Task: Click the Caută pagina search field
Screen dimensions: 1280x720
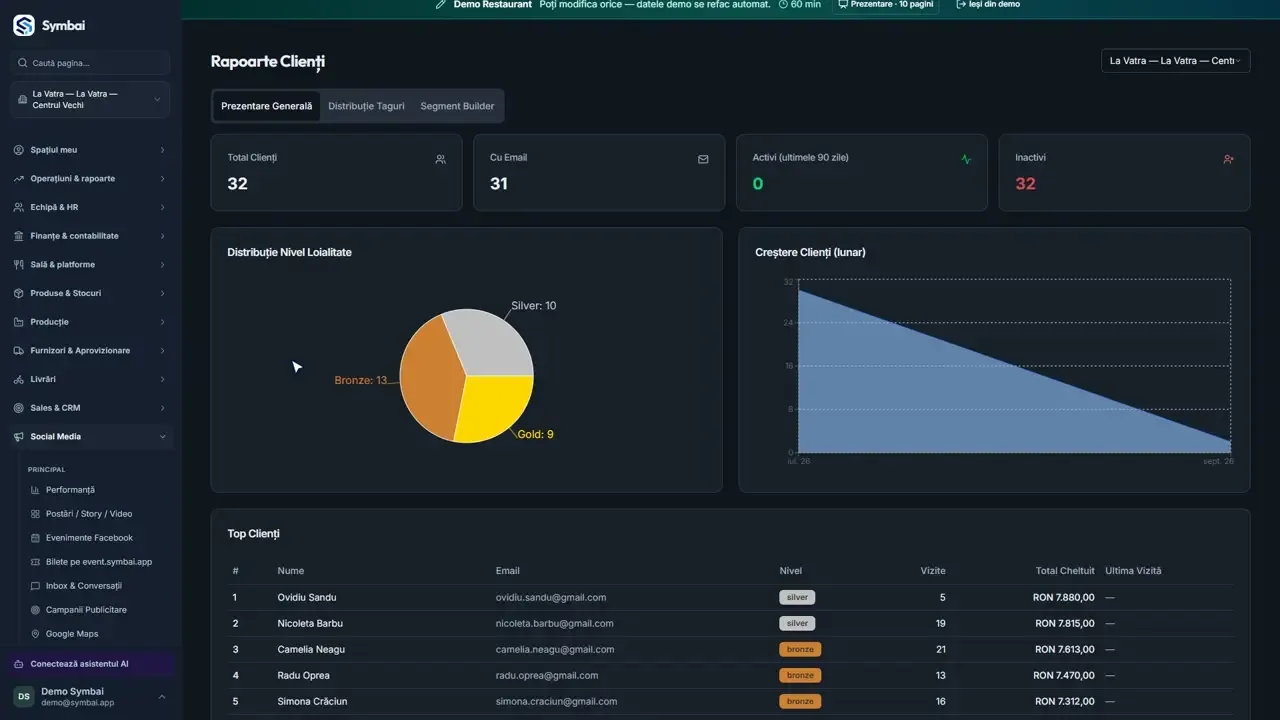Action: click(90, 63)
